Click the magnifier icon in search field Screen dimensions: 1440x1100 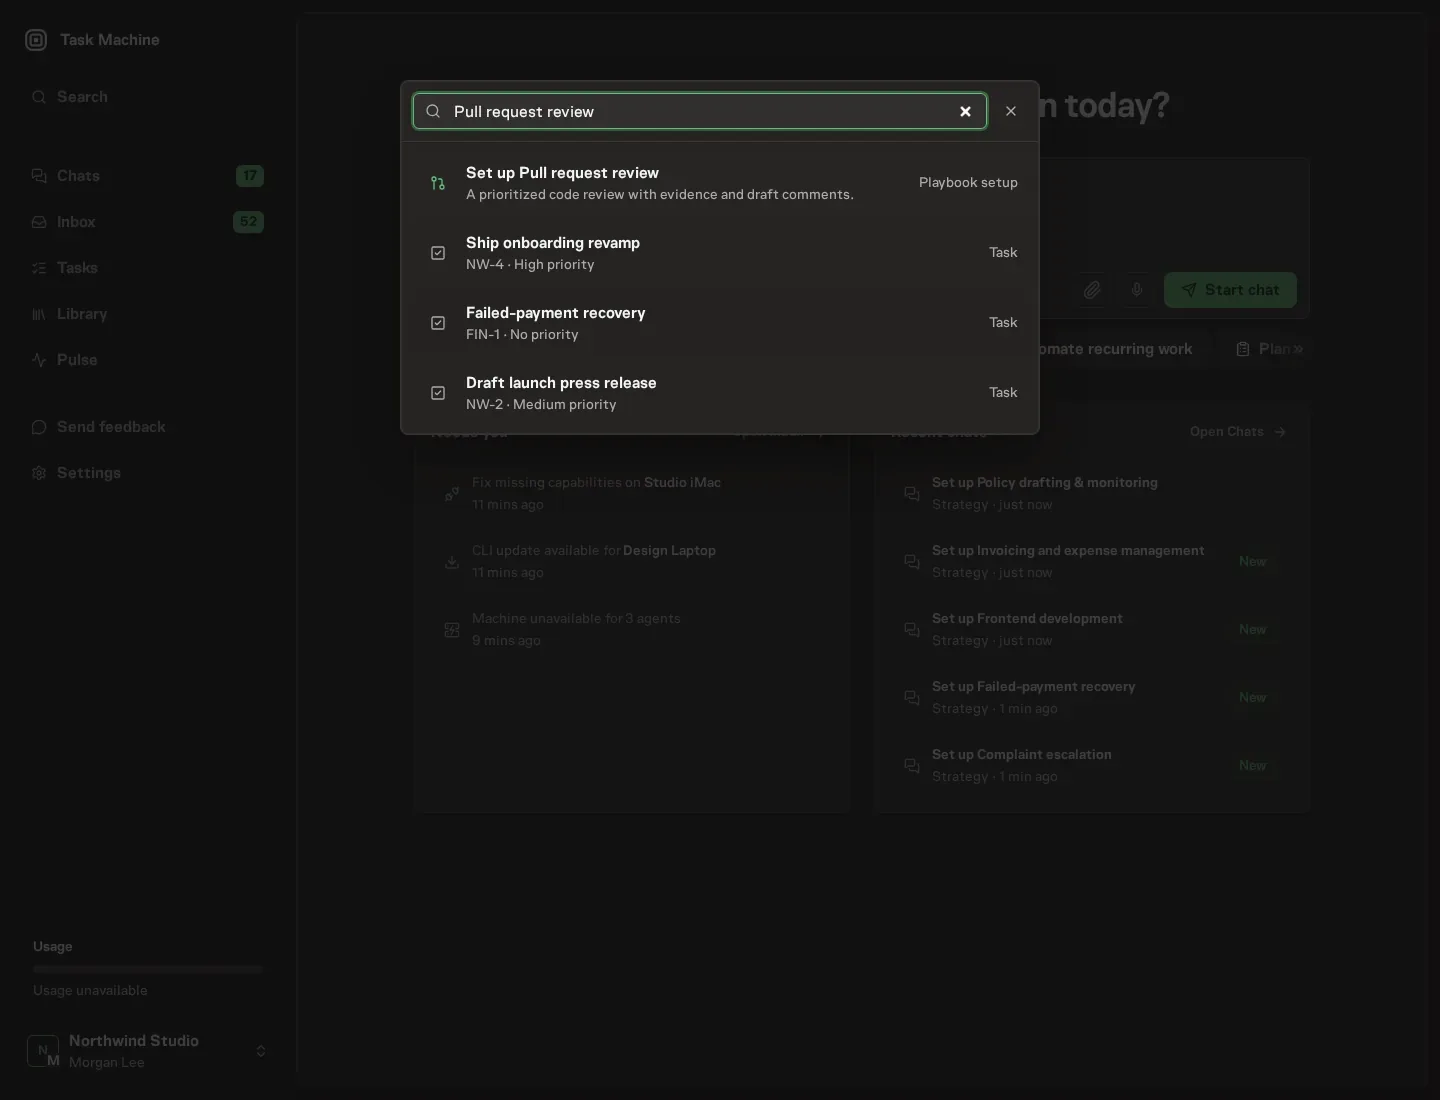coord(433,111)
